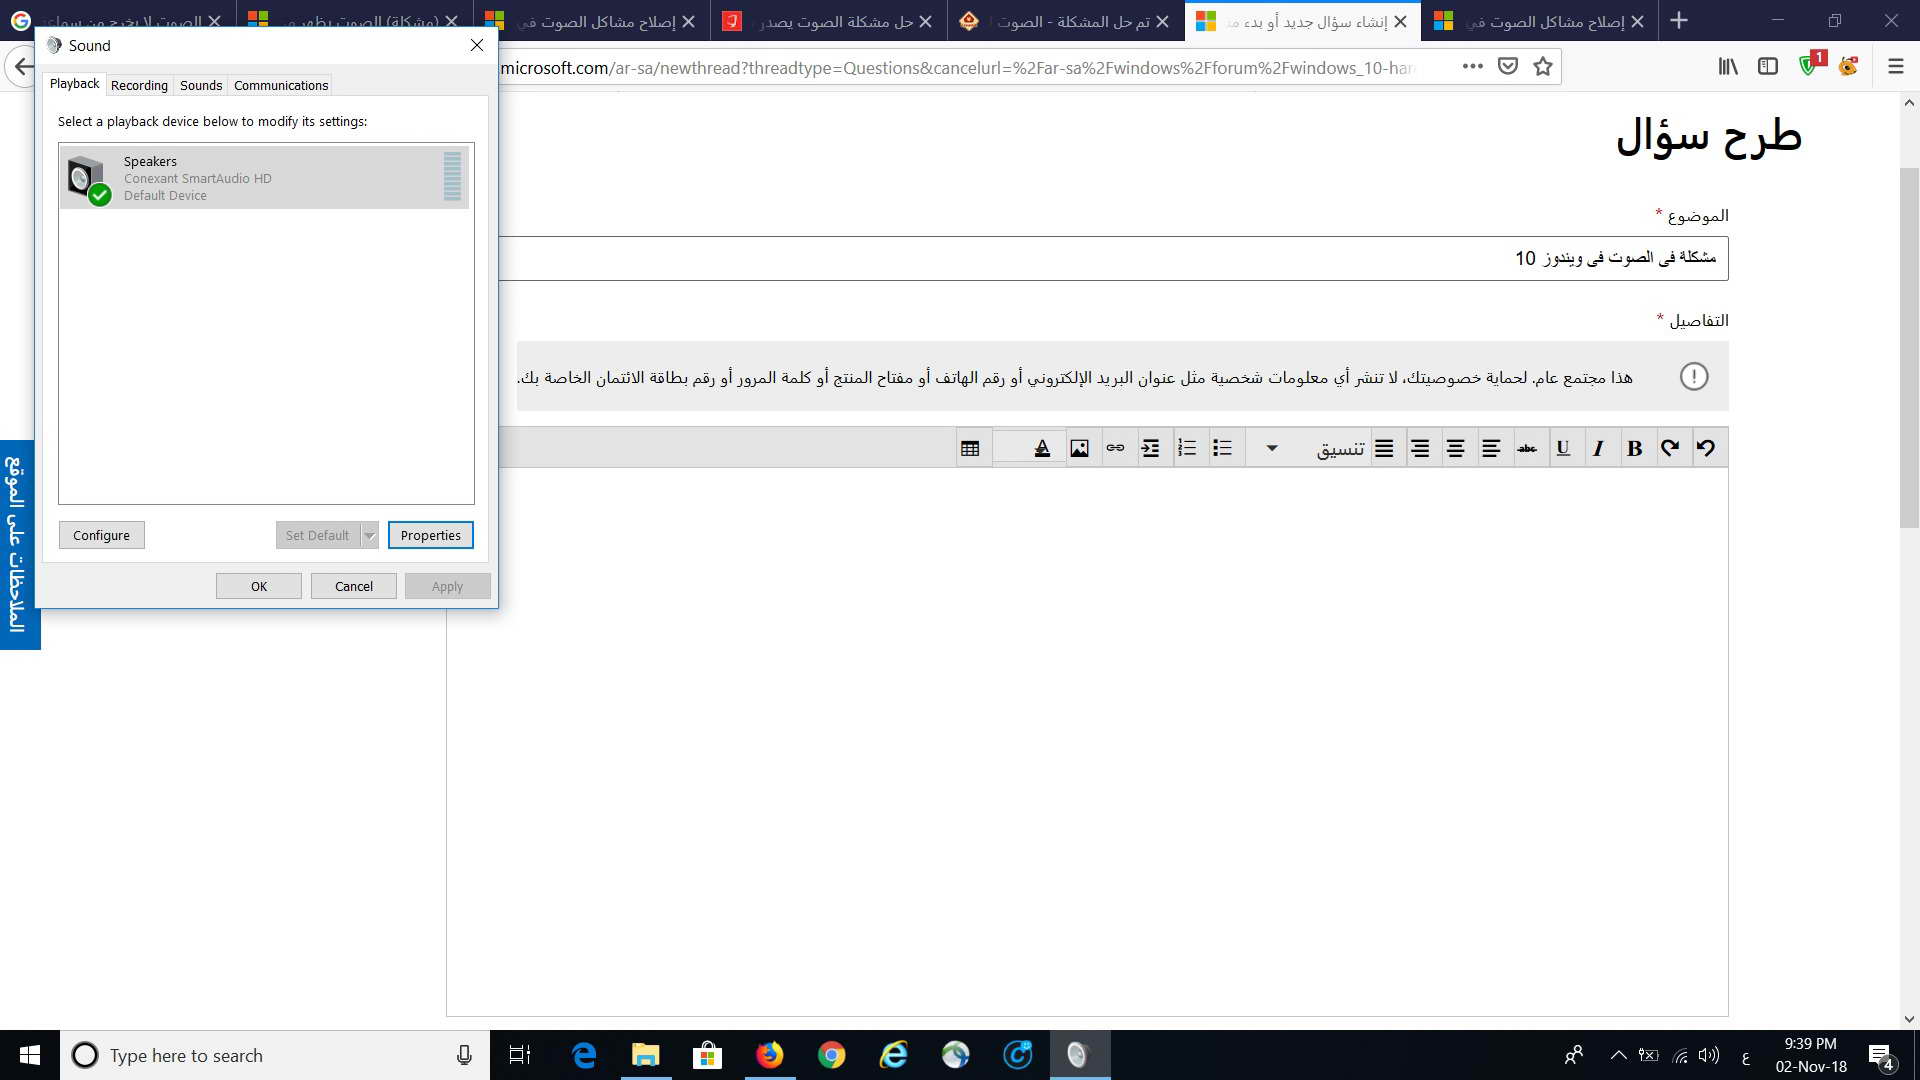
Task: Switch to the Sounds tab
Action: tap(199, 84)
